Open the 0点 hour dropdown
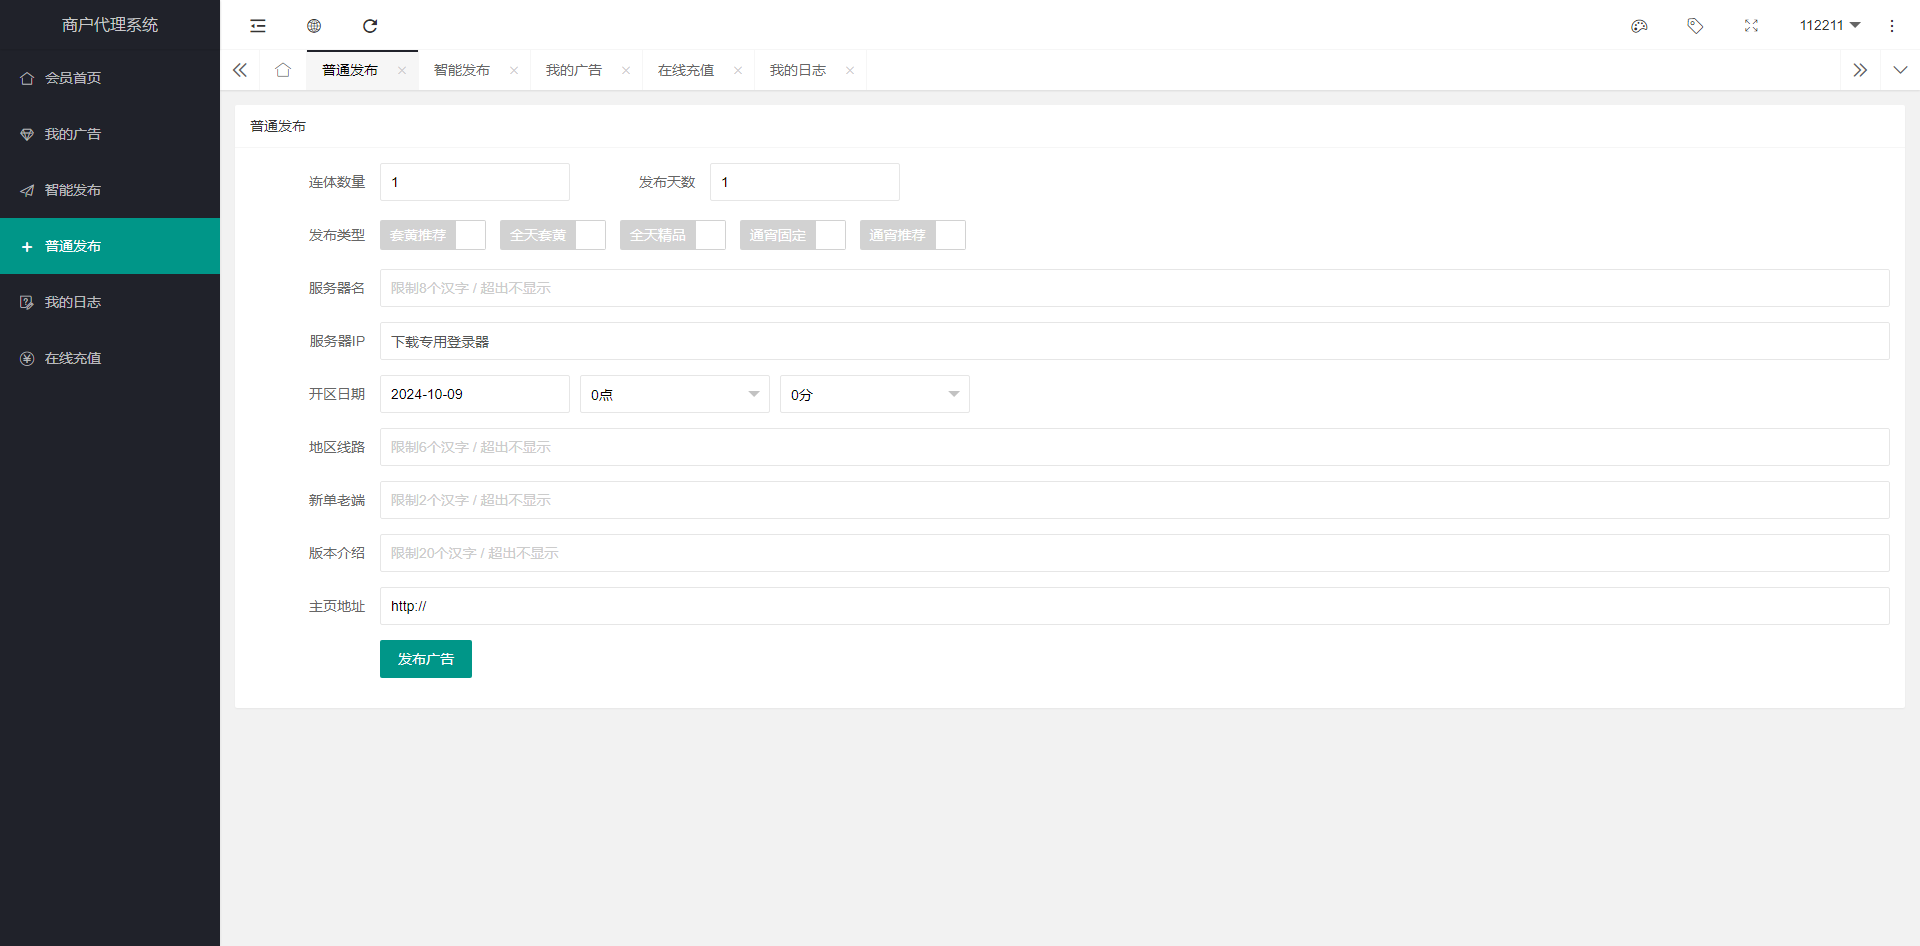This screenshot has height=946, width=1920. [675, 394]
